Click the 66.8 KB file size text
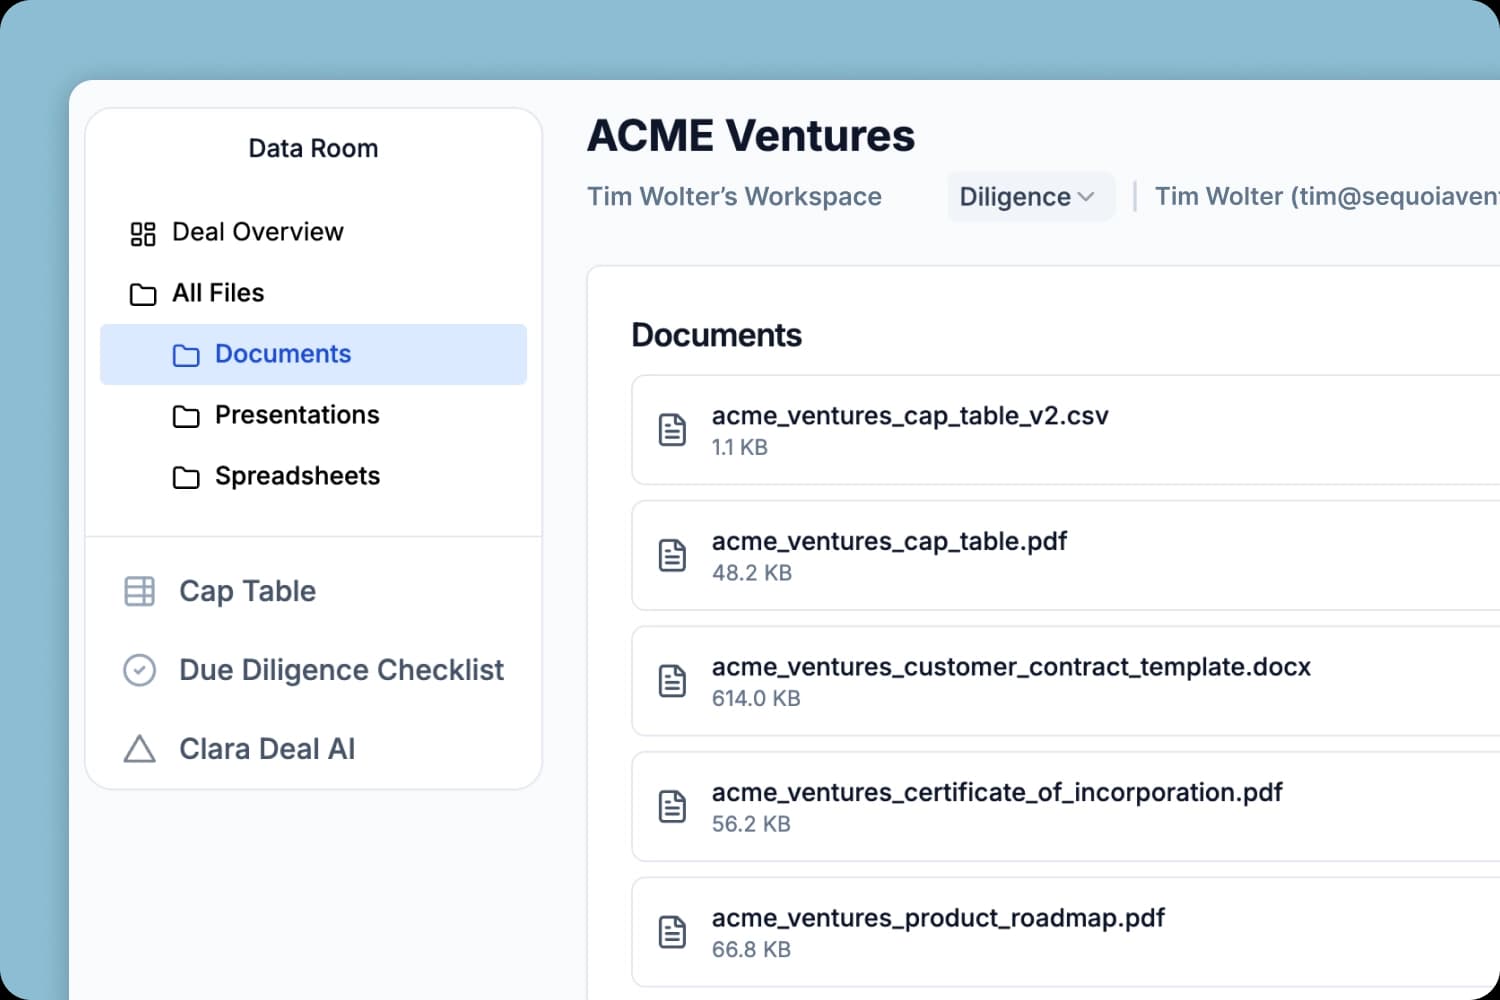 click(751, 950)
